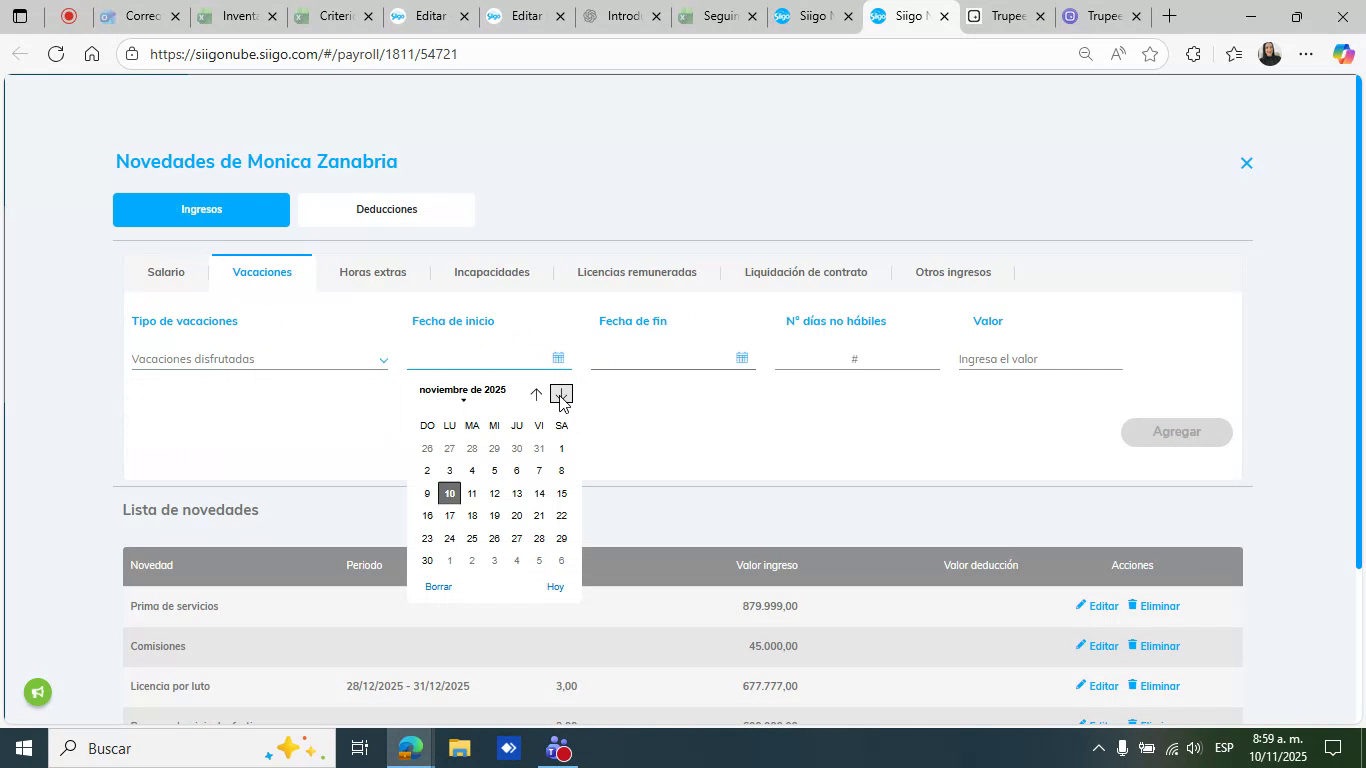This screenshot has width=1366, height=768.
Task: Click the pencil Editar icon for Comisiones
Action: pos(1080,645)
